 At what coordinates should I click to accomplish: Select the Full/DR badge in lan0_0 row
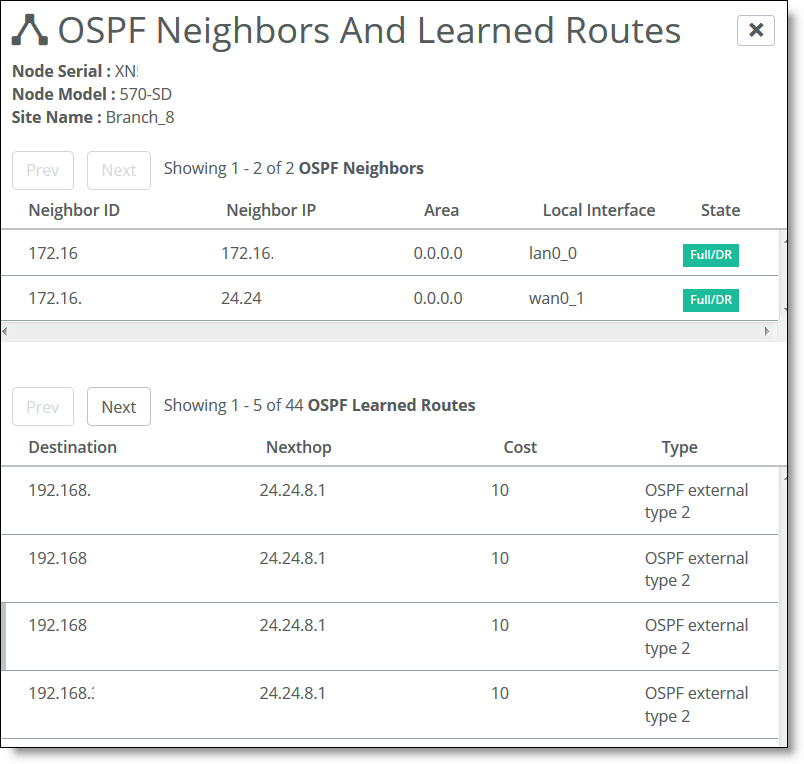711,255
